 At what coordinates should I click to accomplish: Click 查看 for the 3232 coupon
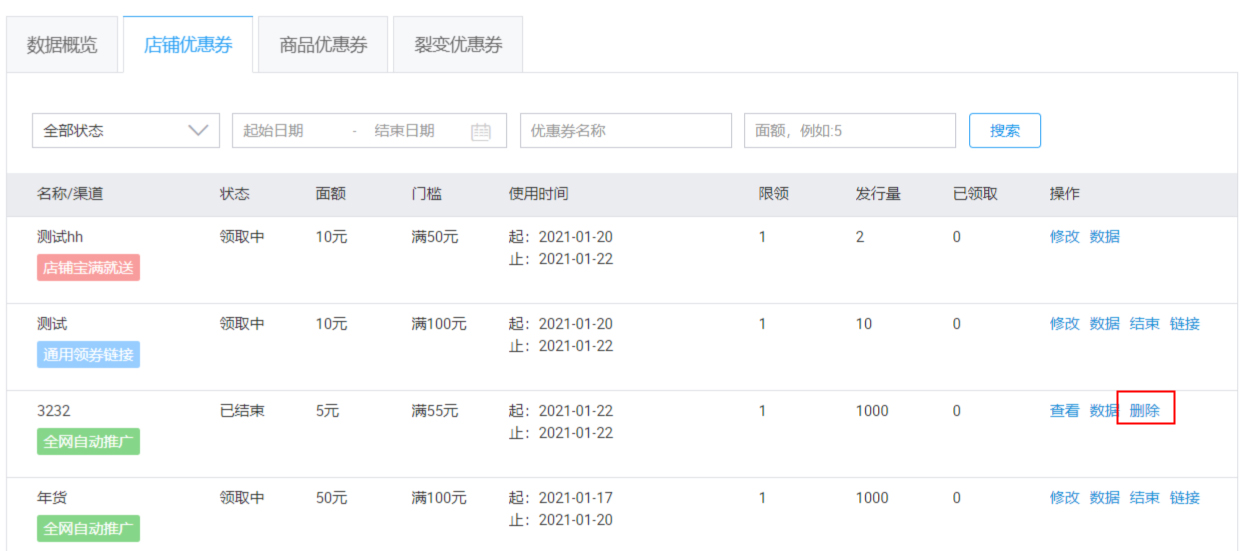click(x=1064, y=410)
